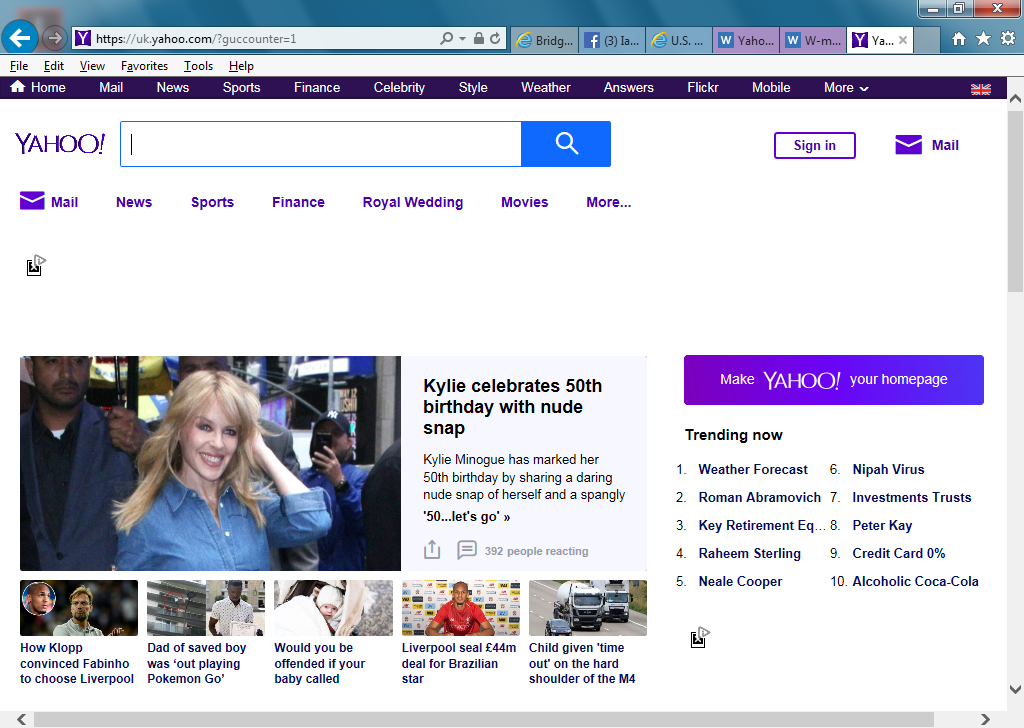Click the Make Yahoo your homepage banner
The image size is (1024, 728).
[833, 380]
